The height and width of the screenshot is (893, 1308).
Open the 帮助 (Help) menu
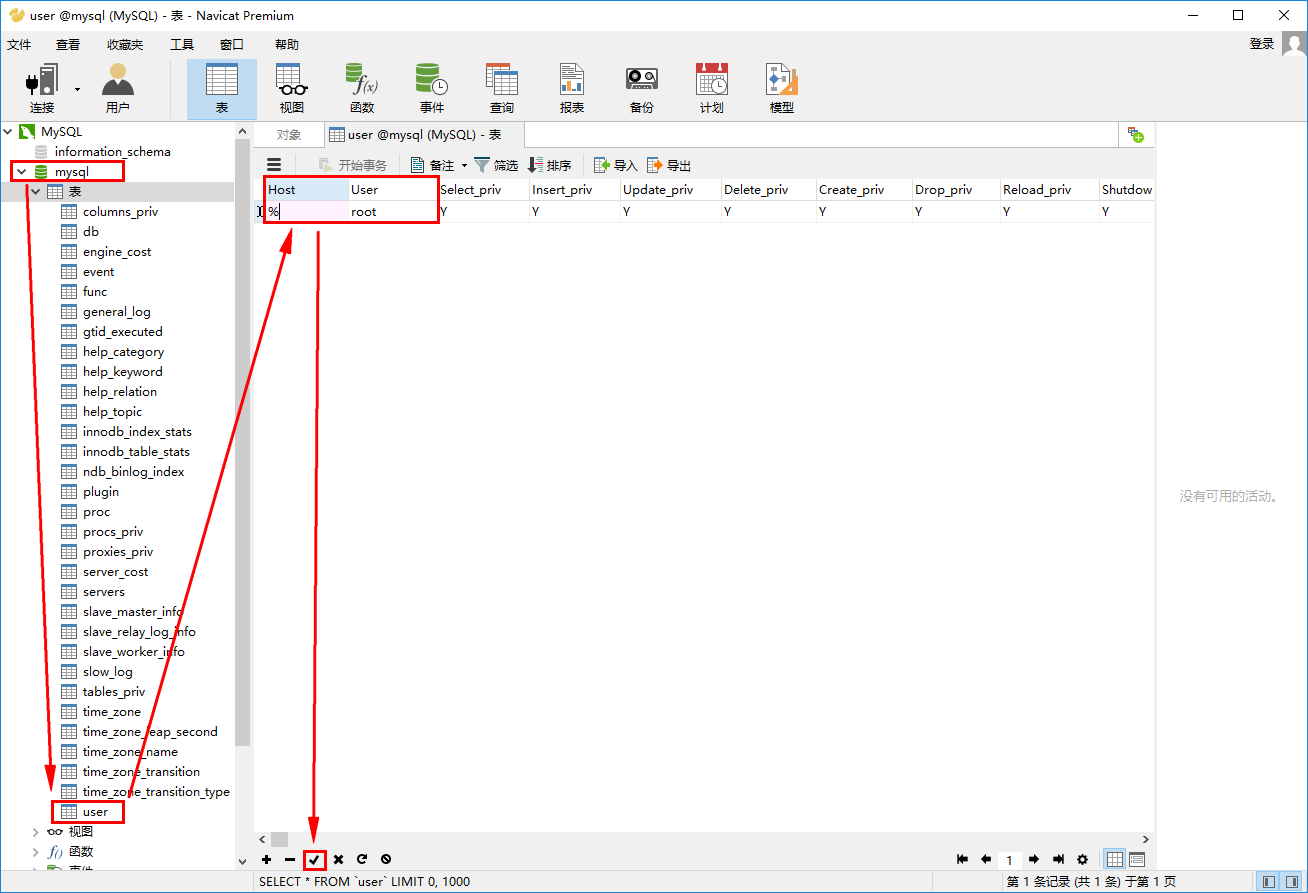click(x=287, y=45)
